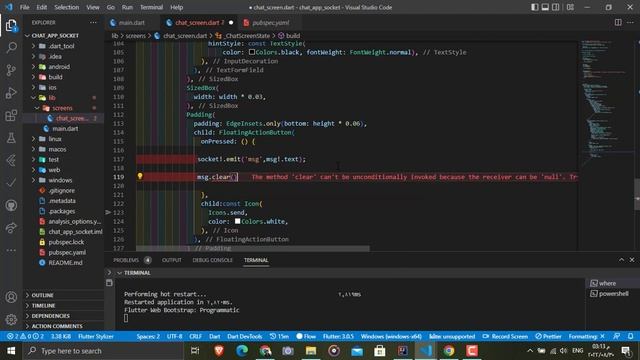
Task: Open the Search view in activity bar
Action: [11, 47]
